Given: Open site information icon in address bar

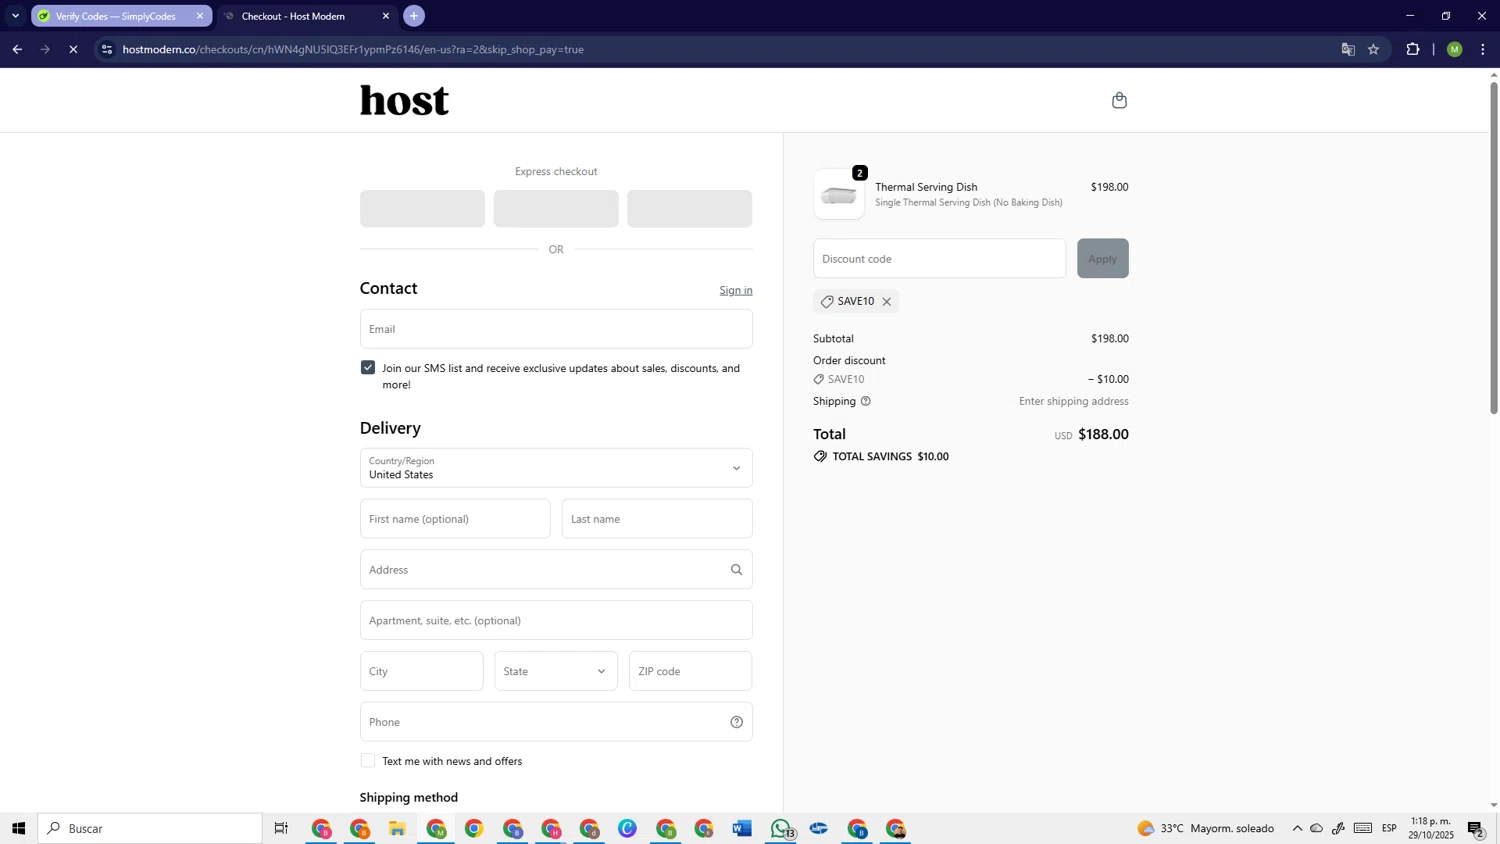Looking at the screenshot, I should pos(107,49).
